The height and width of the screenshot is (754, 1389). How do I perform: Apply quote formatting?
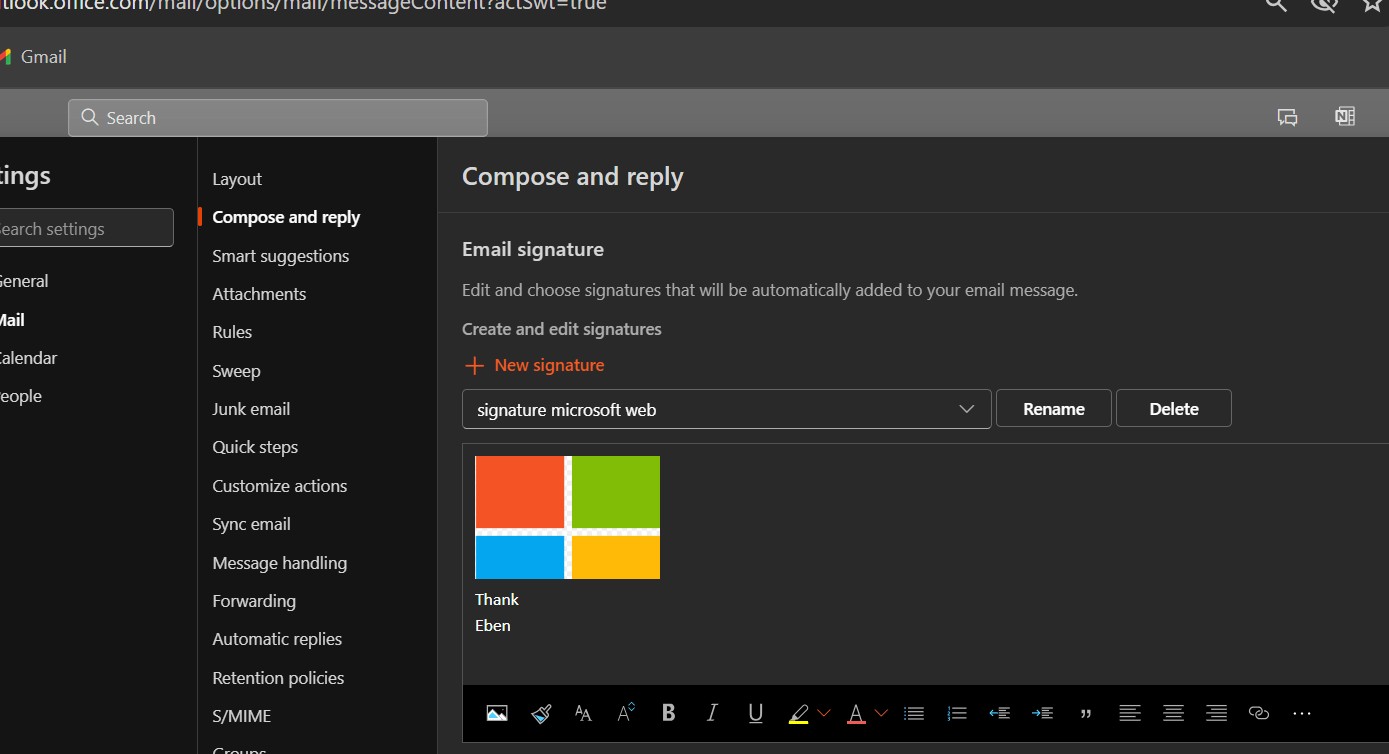pos(1086,713)
